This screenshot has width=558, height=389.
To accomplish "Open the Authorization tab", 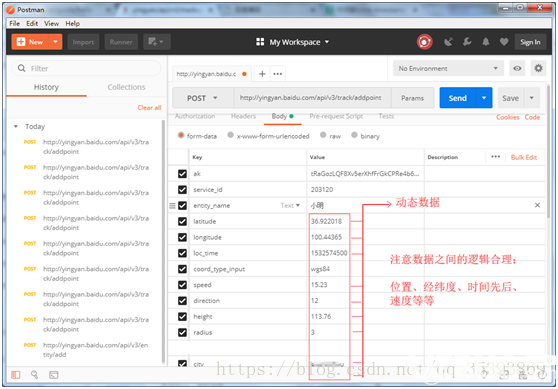I will point(195,116).
